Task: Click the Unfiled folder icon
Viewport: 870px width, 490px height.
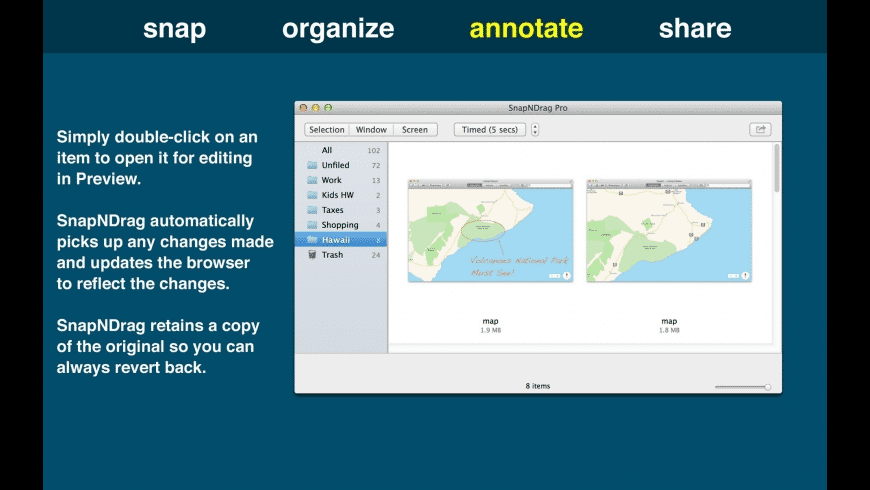Action: point(312,165)
